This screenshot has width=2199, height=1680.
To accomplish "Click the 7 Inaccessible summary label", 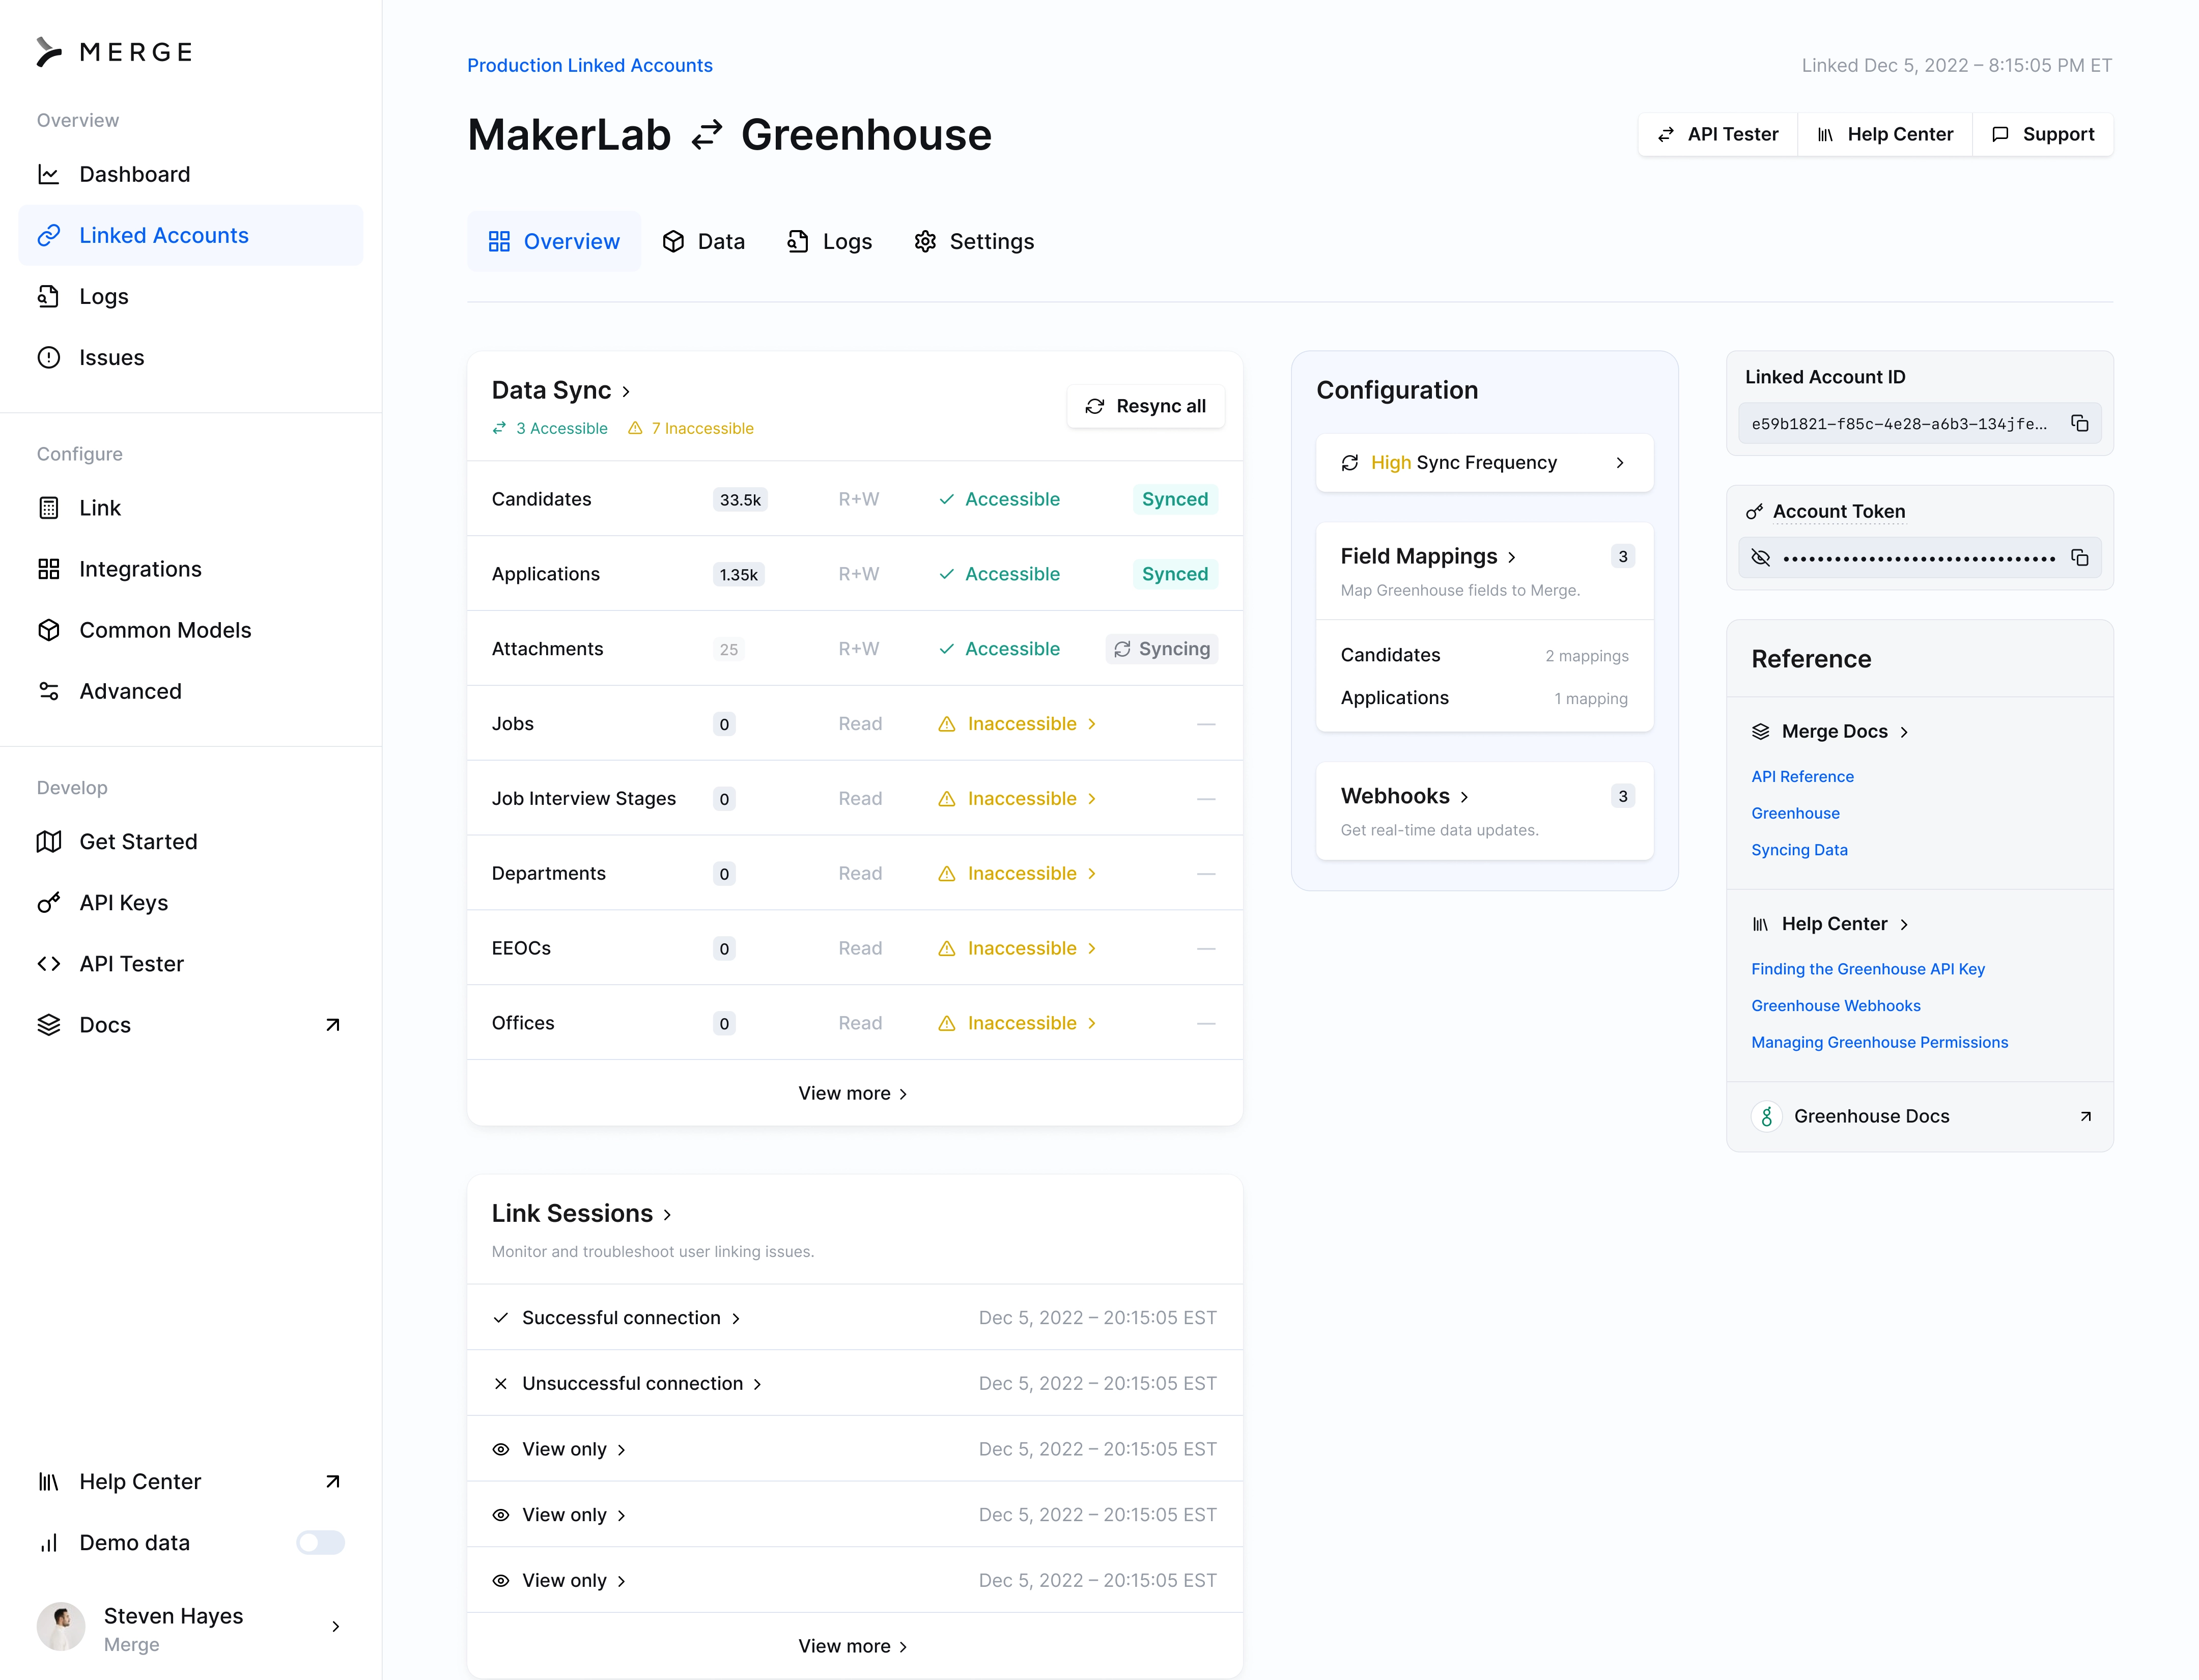I will pyautogui.click(x=690, y=428).
